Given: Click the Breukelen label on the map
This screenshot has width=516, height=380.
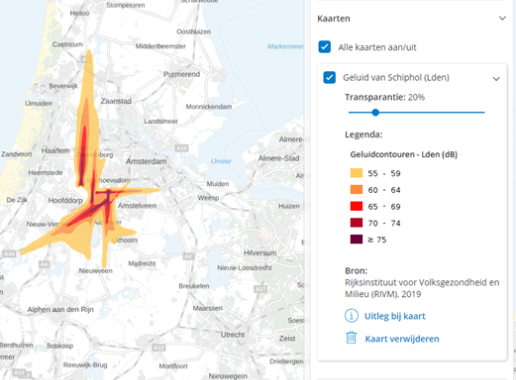Looking at the screenshot, I should click(x=194, y=286).
